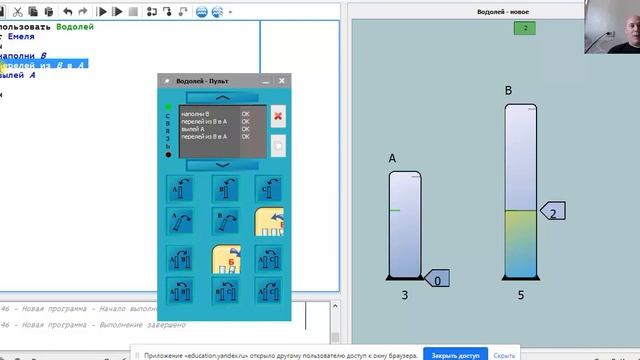This screenshot has height=360, width=640.
Task: Toggle the green connection indicator light
Action: pos(168,107)
